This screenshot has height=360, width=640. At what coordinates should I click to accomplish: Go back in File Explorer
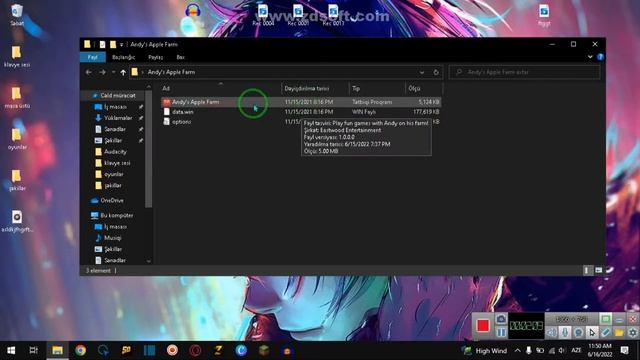pyautogui.click(x=89, y=72)
